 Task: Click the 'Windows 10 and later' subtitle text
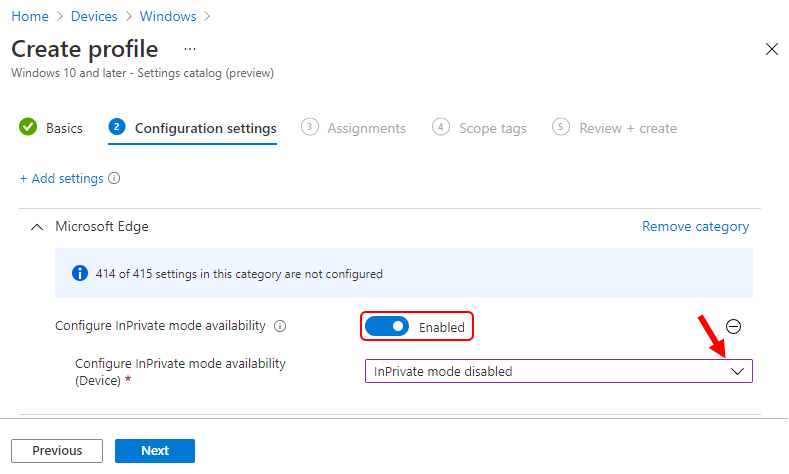pos(142,73)
